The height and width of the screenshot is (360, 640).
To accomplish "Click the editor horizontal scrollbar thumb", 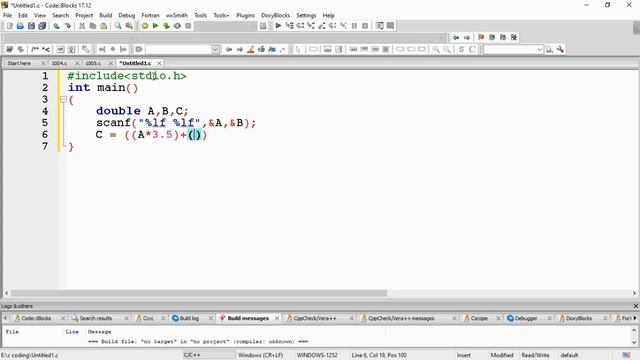I will click(198, 293).
